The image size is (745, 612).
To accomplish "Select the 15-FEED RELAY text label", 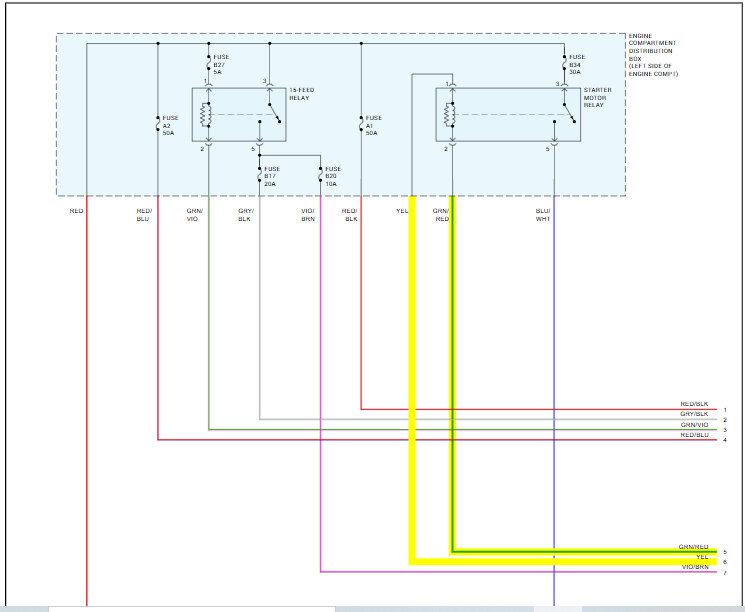I will click(302, 94).
